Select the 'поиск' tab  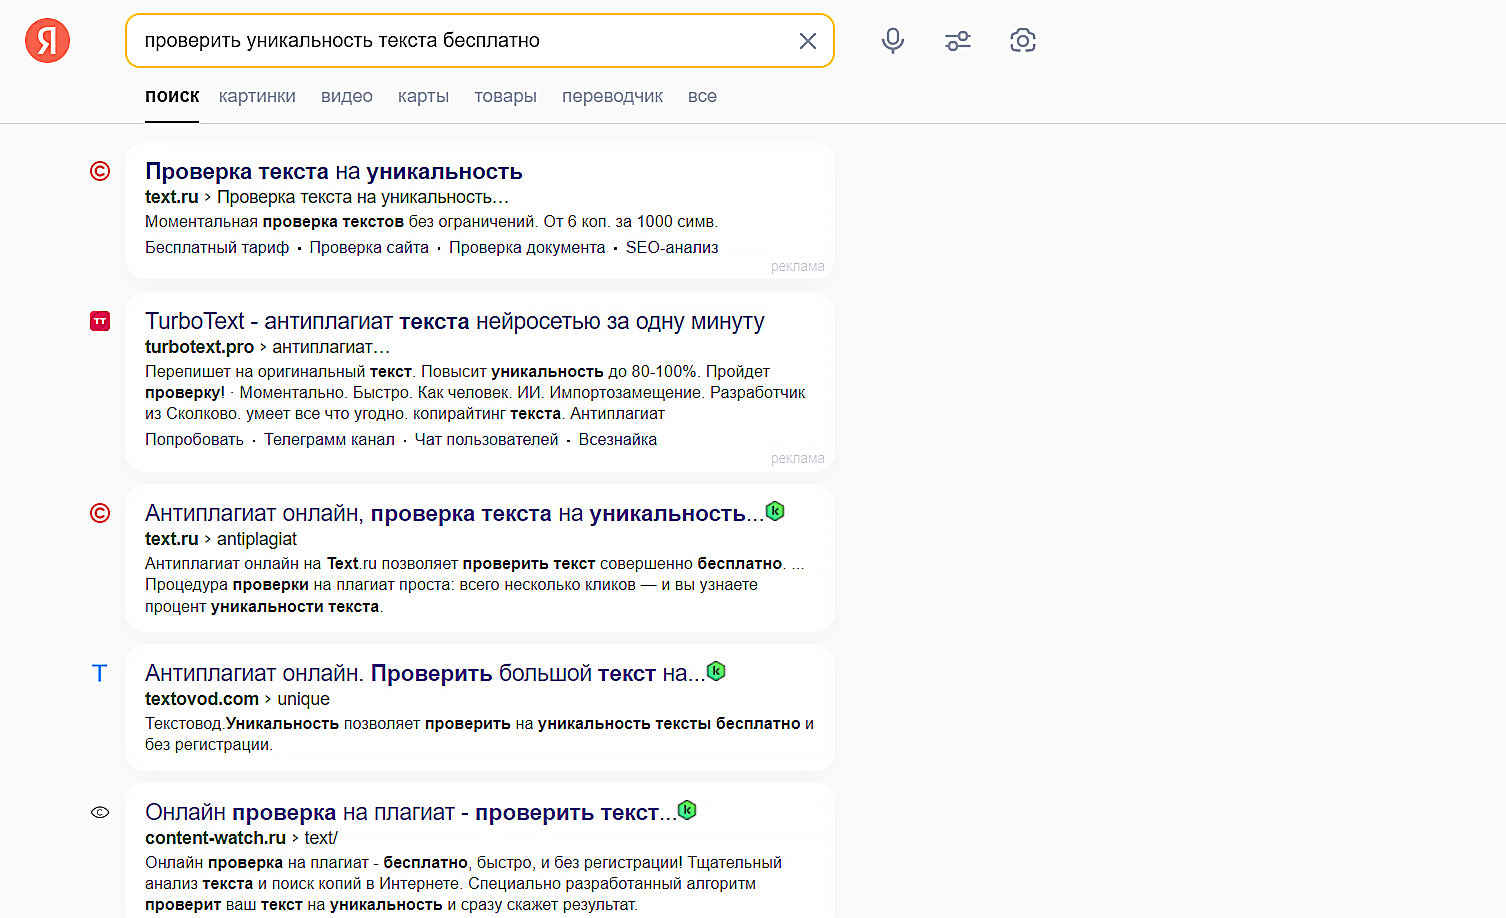[x=172, y=96]
